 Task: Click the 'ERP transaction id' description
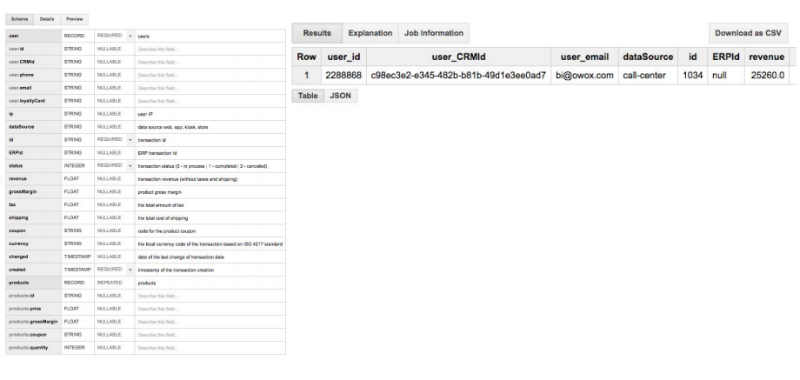point(157,153)
